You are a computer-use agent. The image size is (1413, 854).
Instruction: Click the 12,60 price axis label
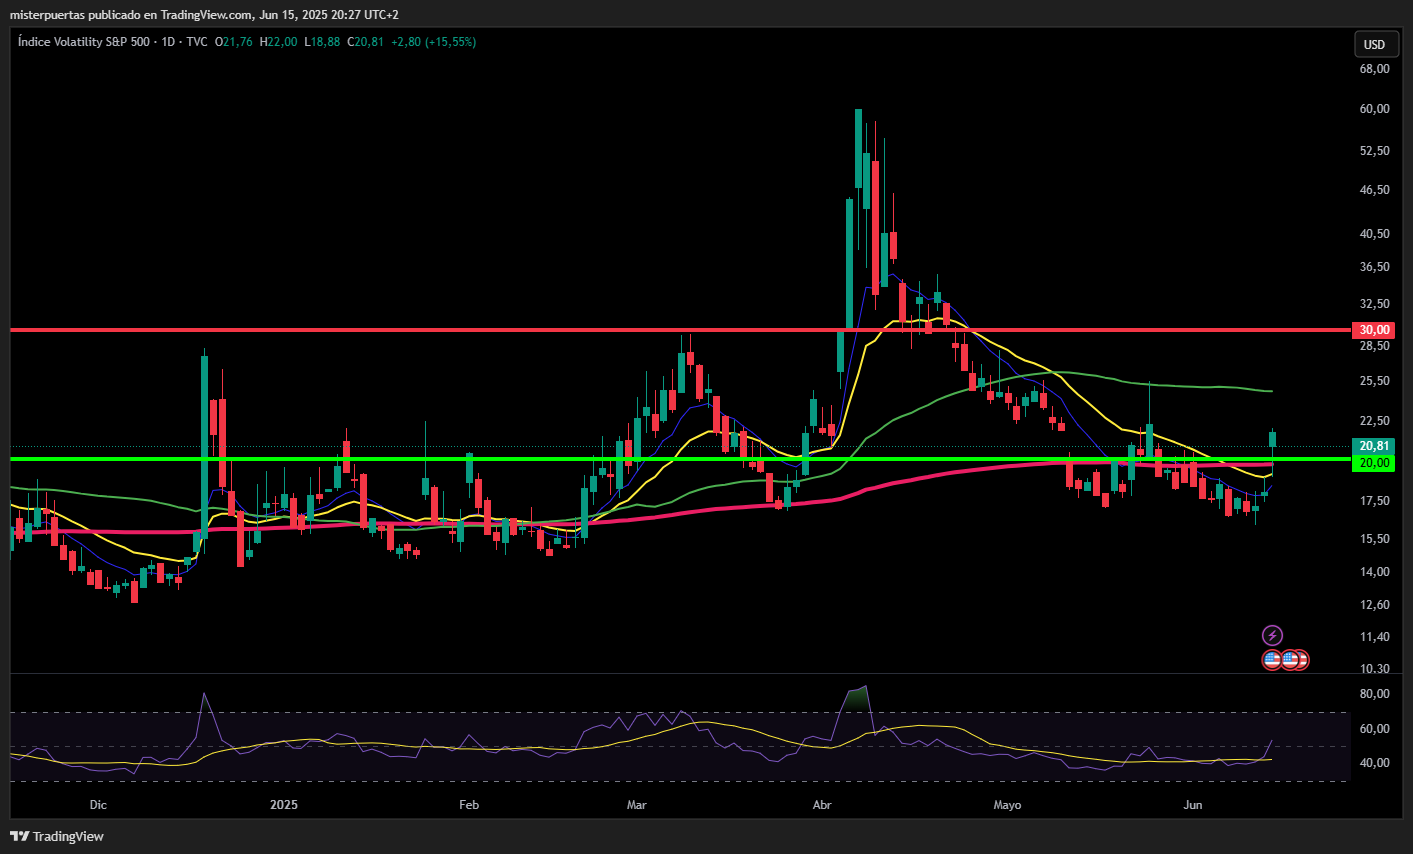click(1375, 605)
